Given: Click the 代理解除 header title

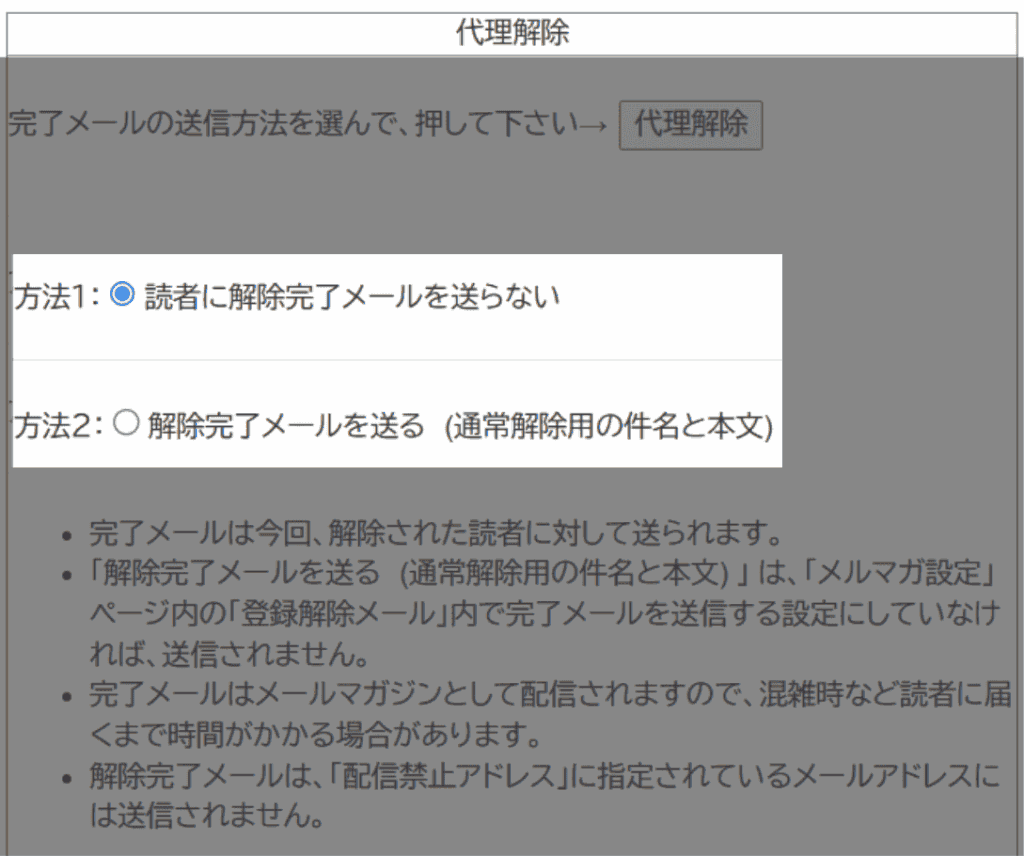Looking at the screenshot, I should [513, 33].
